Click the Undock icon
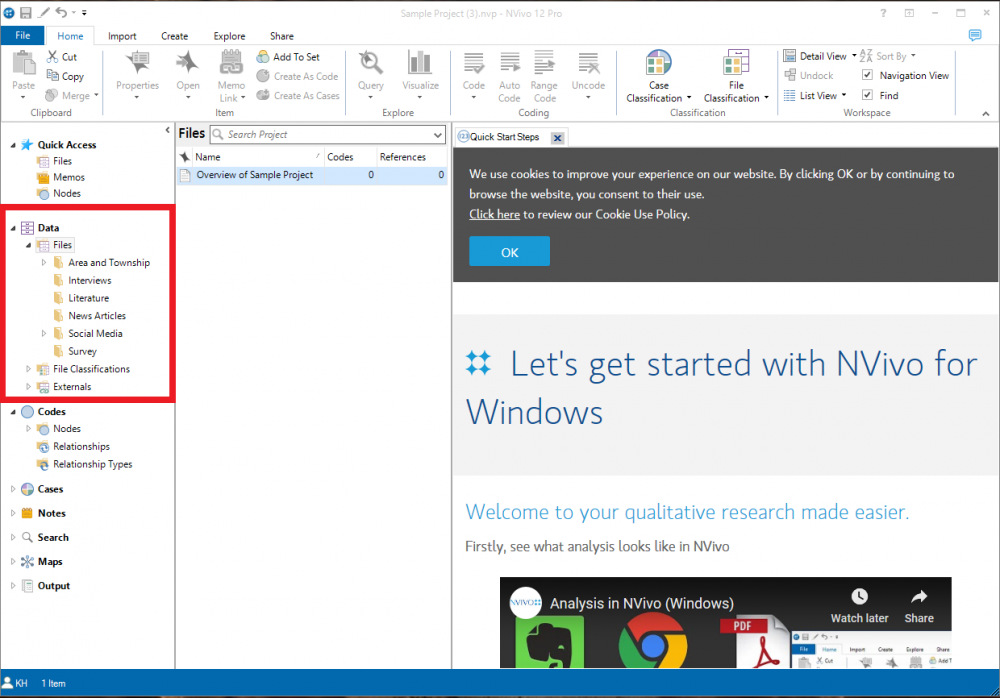Screen dimensions: 1000x698 tap(790, 75)
